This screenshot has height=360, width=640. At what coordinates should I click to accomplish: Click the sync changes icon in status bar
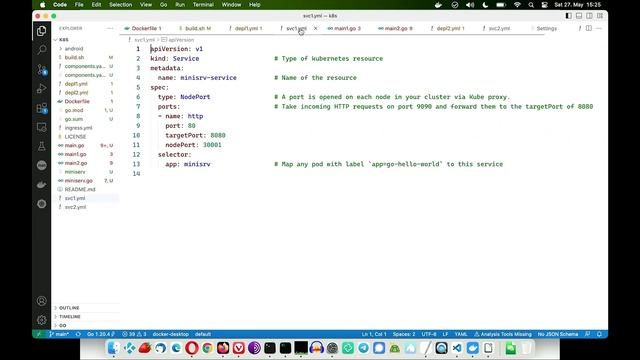[x=78, y=334]
